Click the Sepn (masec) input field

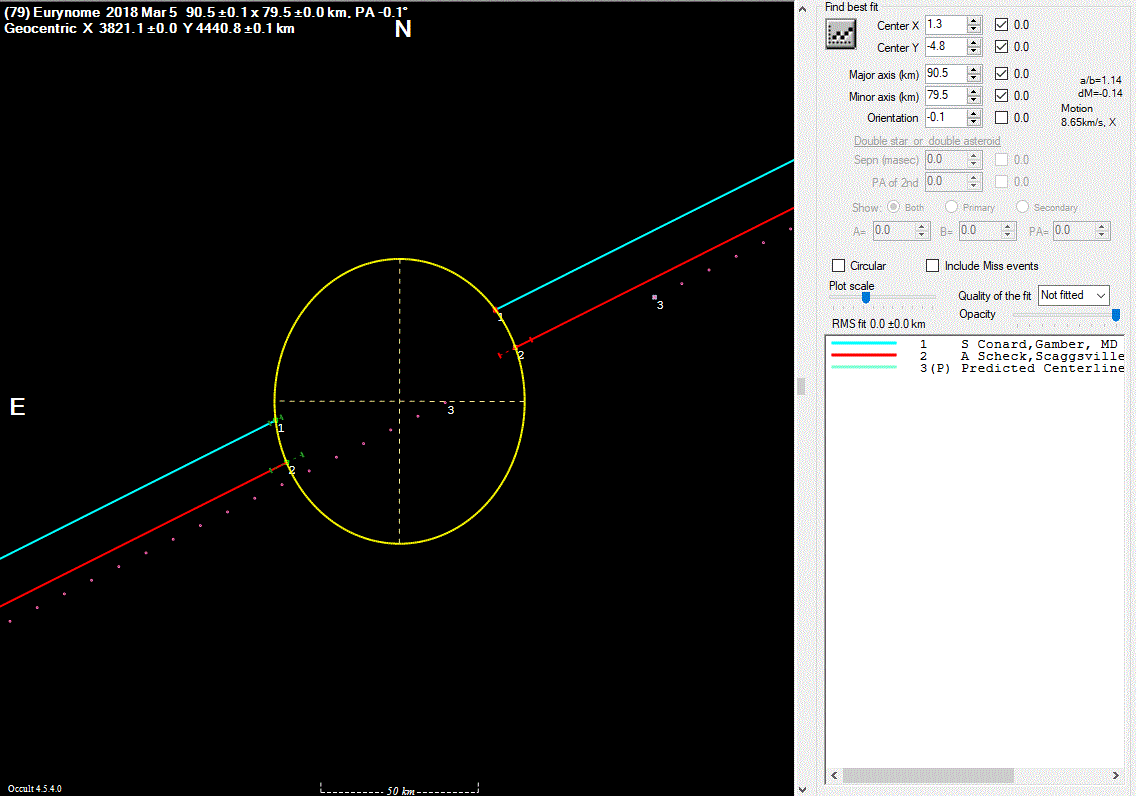(x=946, y=159)
